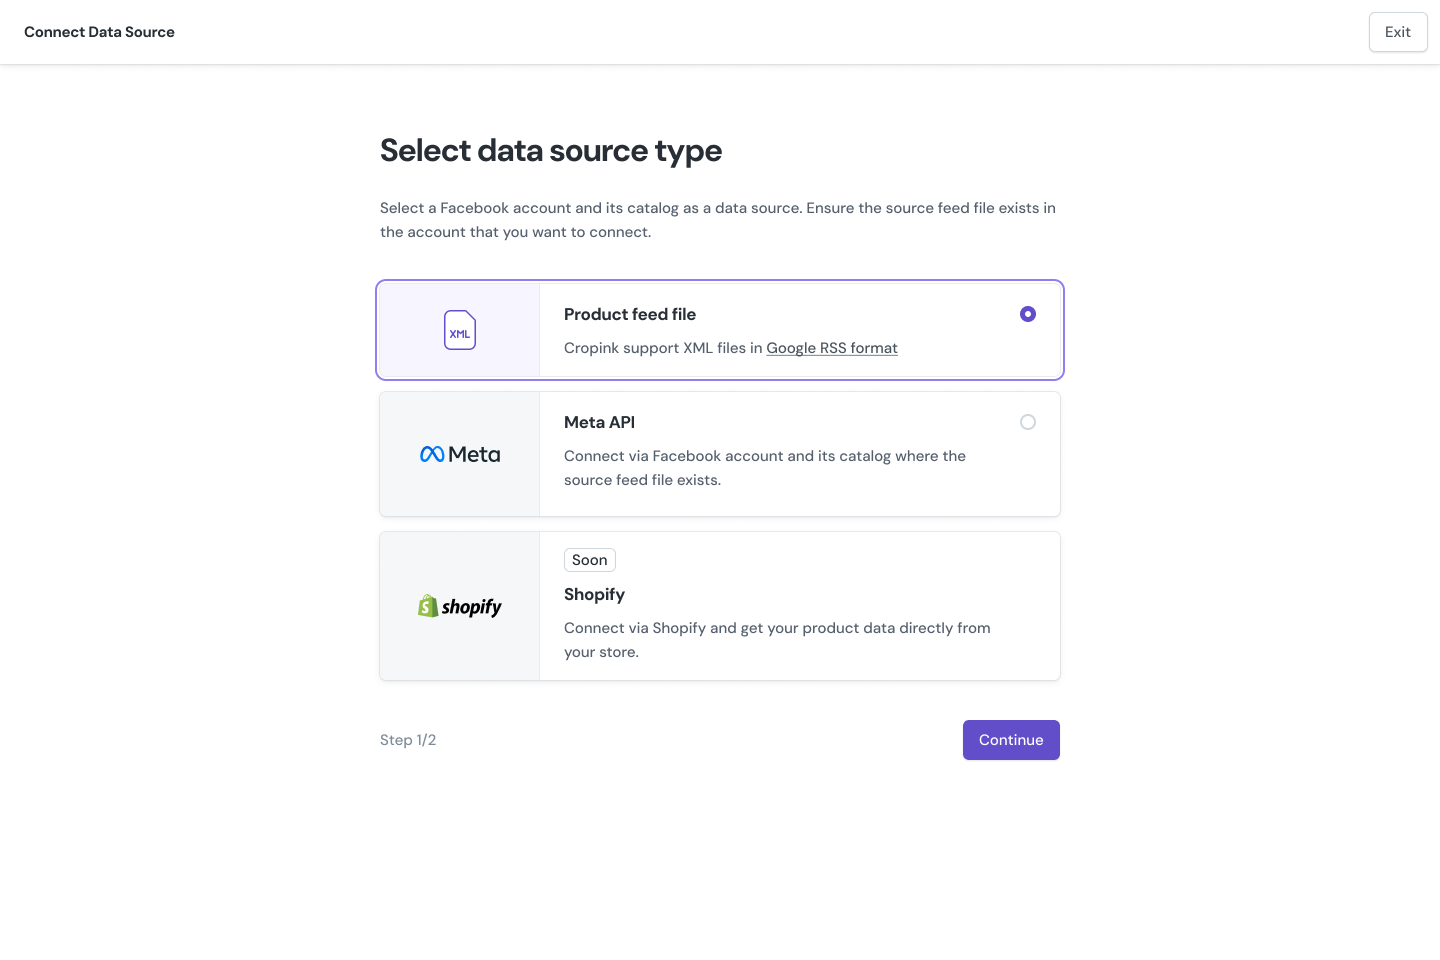Click the Step 1/2 indicator
Image resolution: width=1440 pixels, height=960 pixels.
[408, 740]
